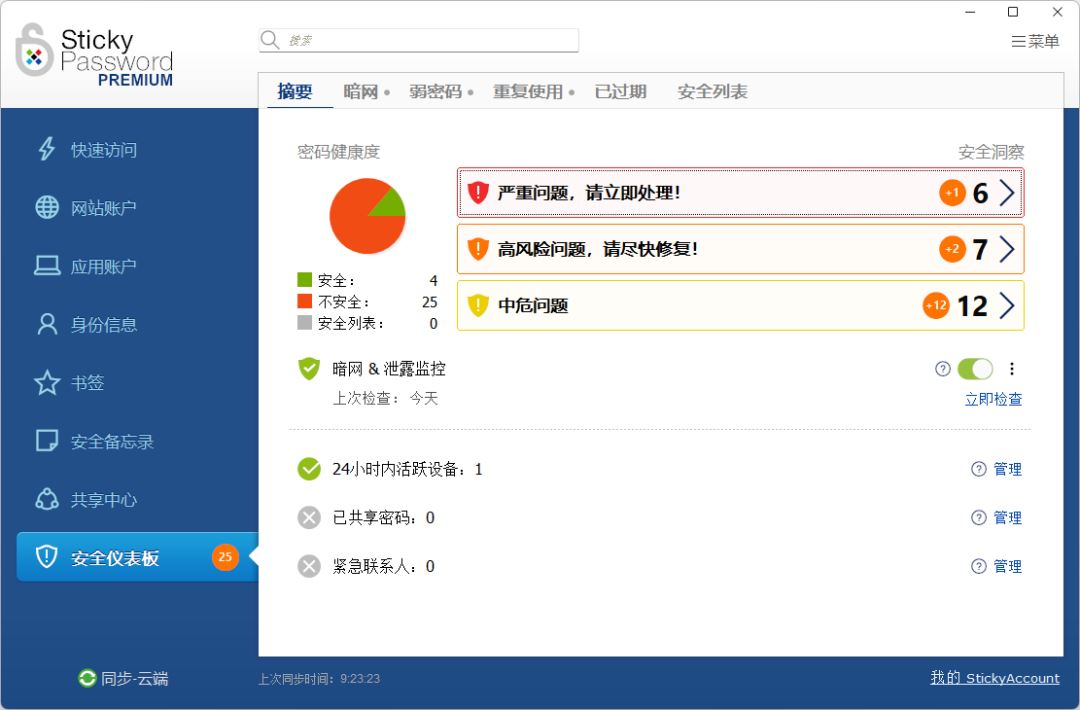Viewport: 1080px width, 710px height.
Task: Click the person icon for 身份信息
Action: coord(47,324)
